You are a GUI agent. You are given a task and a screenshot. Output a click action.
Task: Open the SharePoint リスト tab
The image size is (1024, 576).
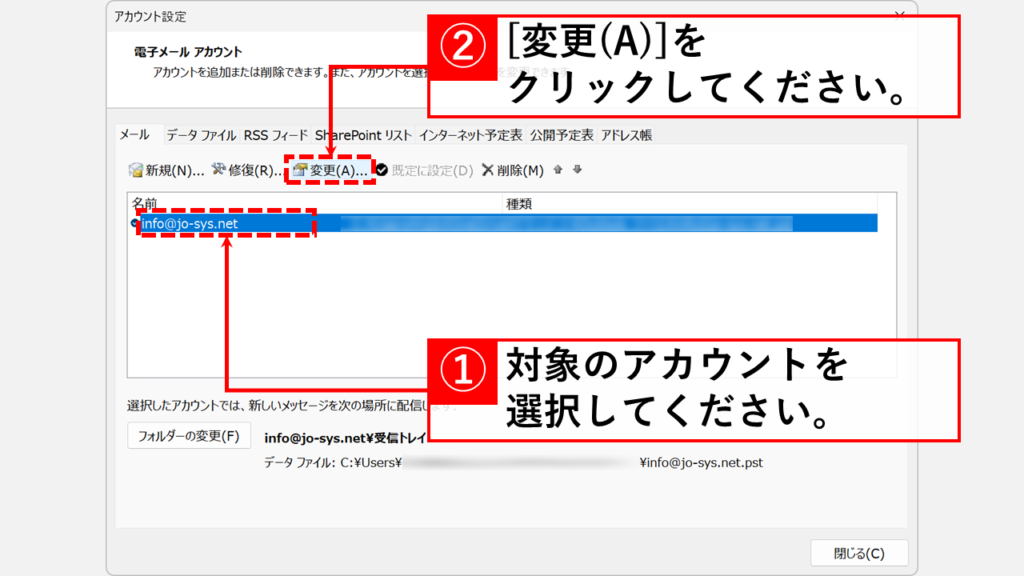[363, 135]
